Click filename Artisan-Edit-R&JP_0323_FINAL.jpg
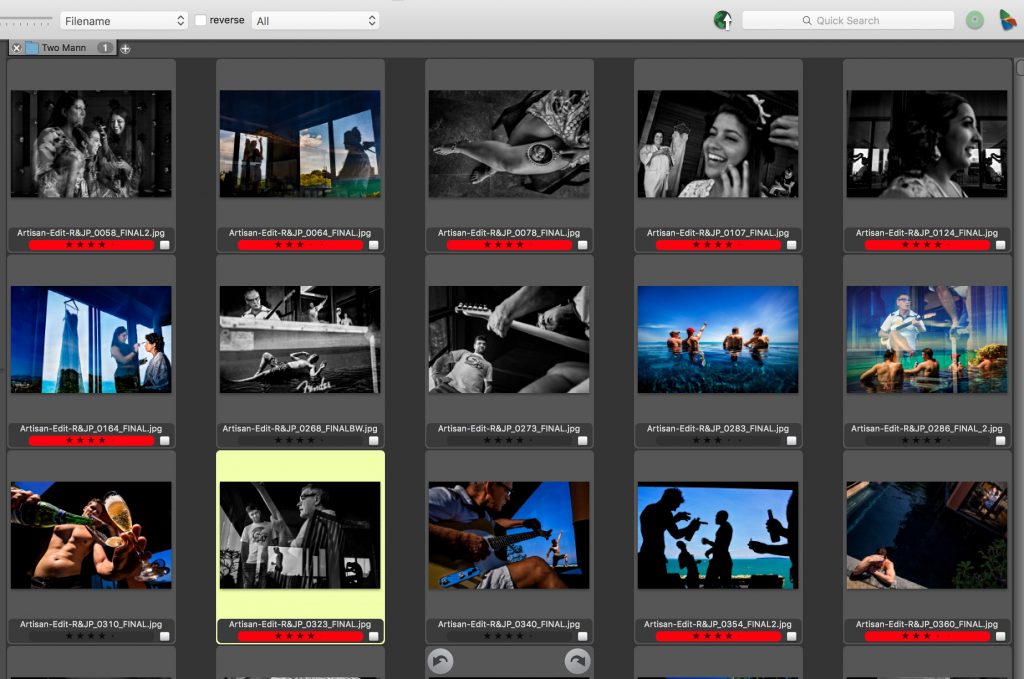The width and height of the screenshot is (1024, 679). (x=300, y=625)
